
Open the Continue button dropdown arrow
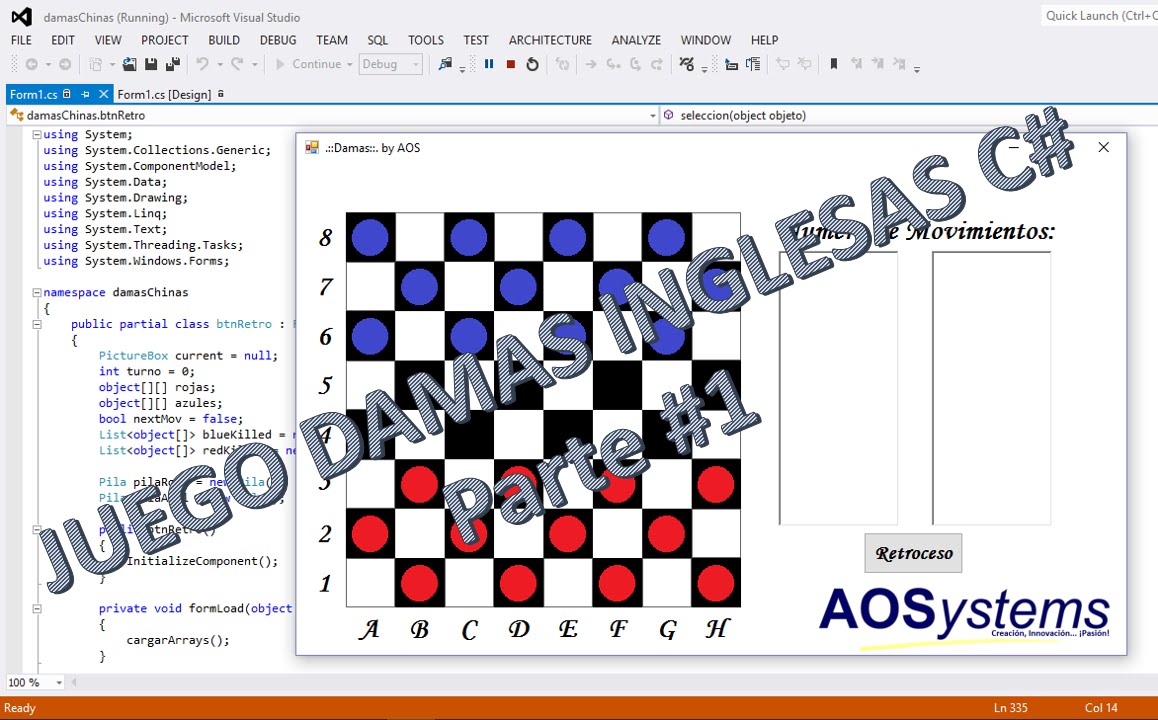350,64
